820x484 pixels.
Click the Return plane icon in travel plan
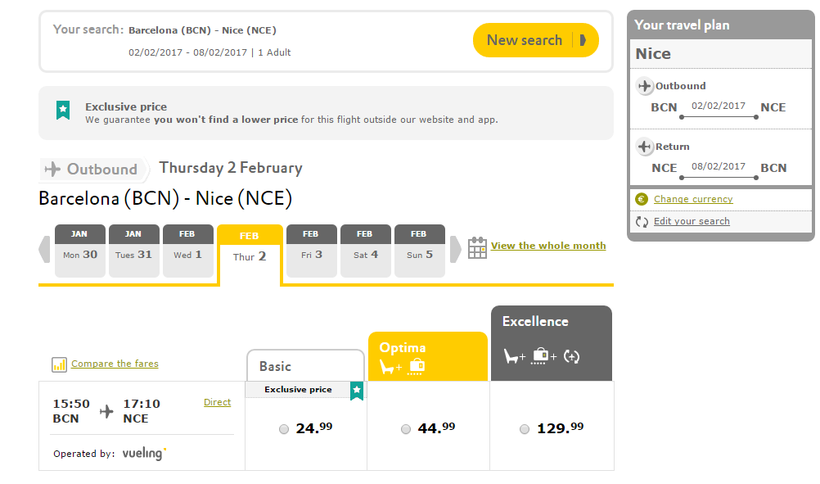pyautogui.click(x=646, y=147)
